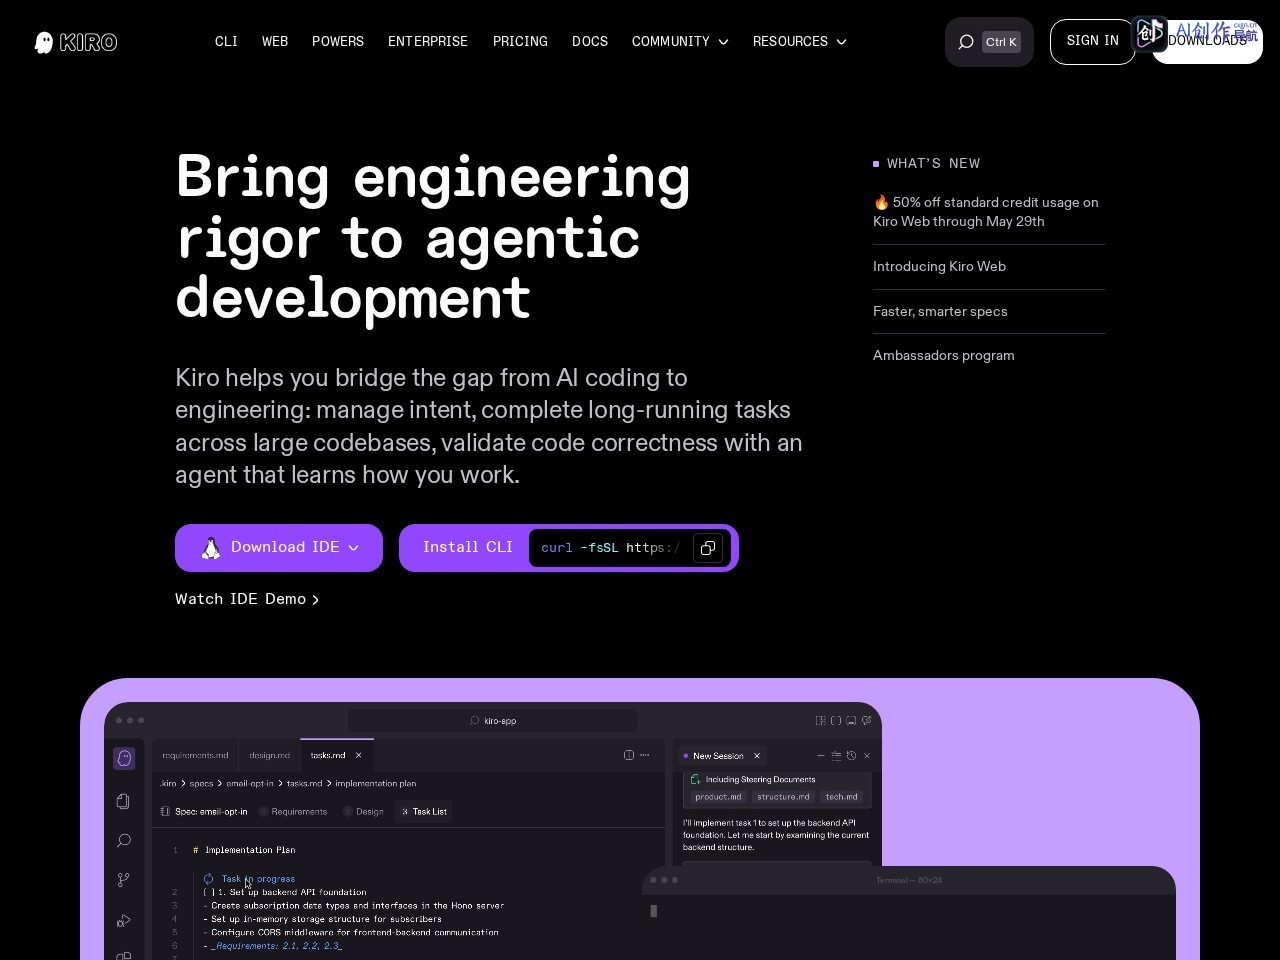Viewport: 1280px width, 960px height.
Task: Open the editor more-actions ellipsis
Action: pyautogui.click(x=645, y=755)
